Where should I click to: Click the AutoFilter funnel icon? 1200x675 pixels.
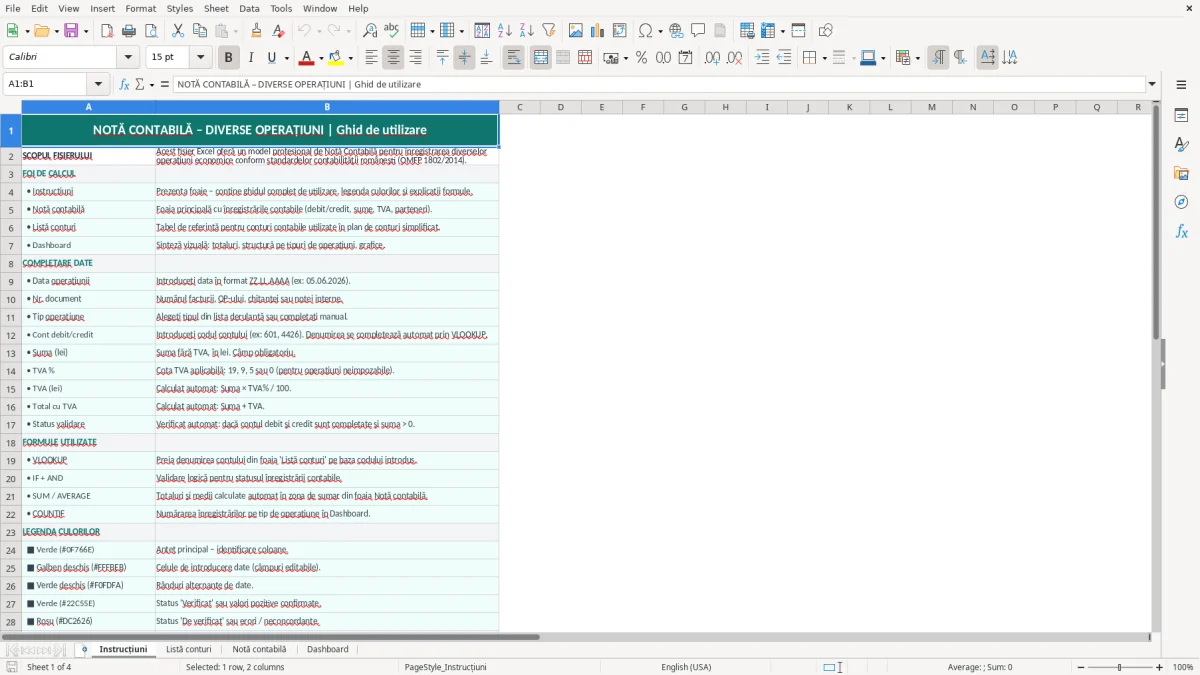(x=548, y=31)
